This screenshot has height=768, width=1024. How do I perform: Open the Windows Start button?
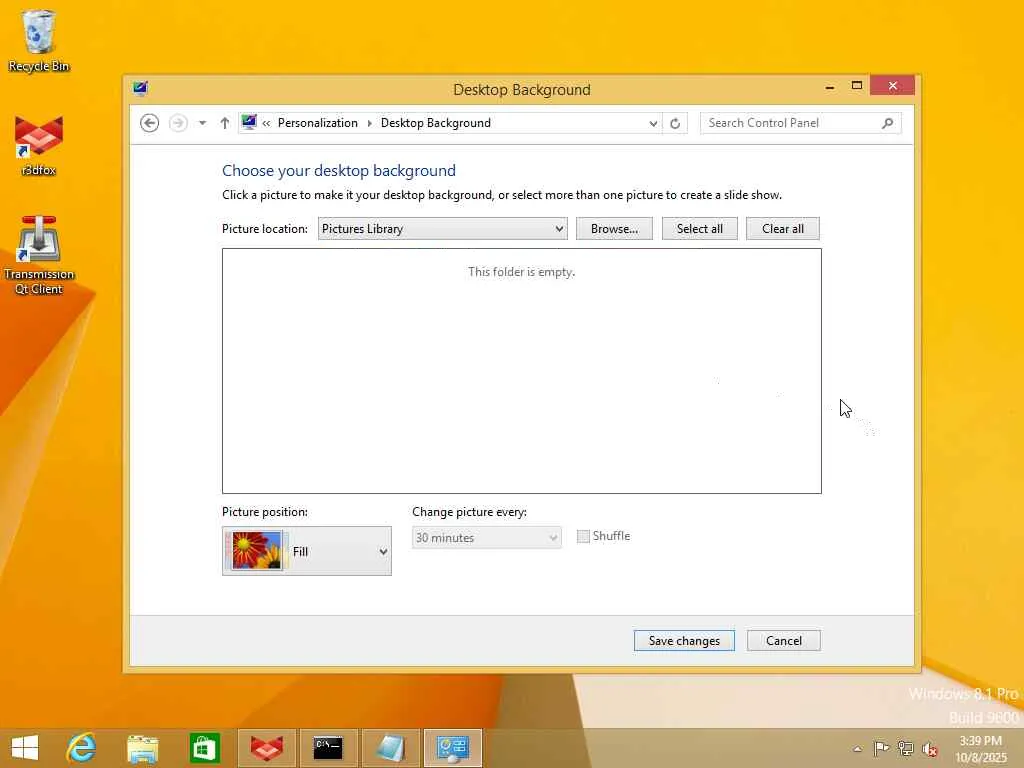pyautogui.click(x=25, y=748)
